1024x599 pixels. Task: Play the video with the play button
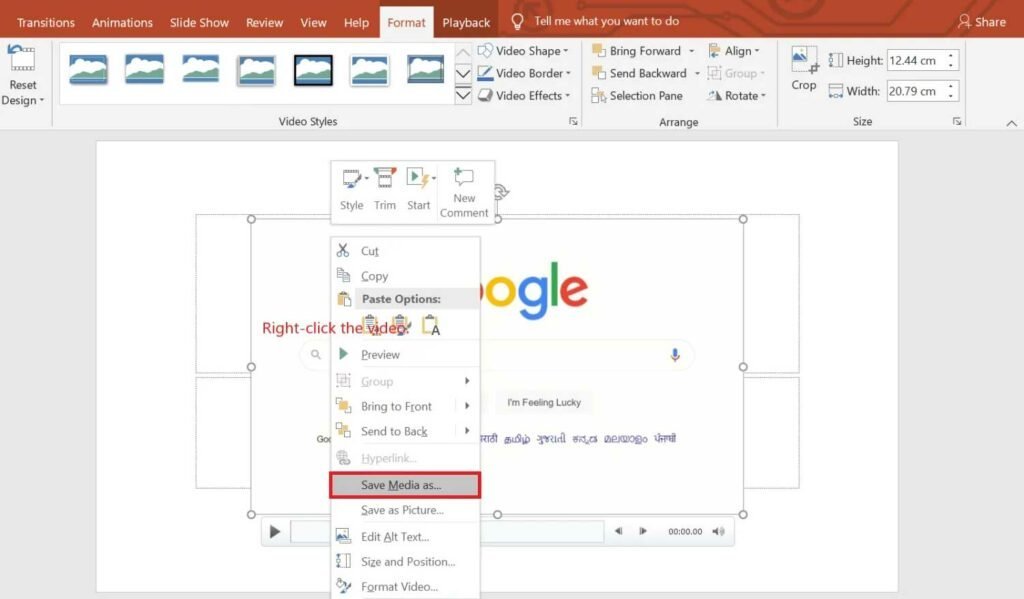(x=275, y=532)
